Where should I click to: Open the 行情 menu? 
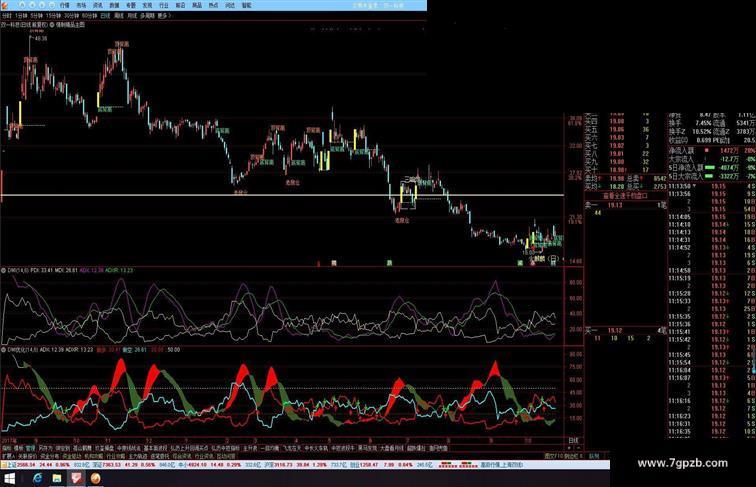[x=65, y=5]
